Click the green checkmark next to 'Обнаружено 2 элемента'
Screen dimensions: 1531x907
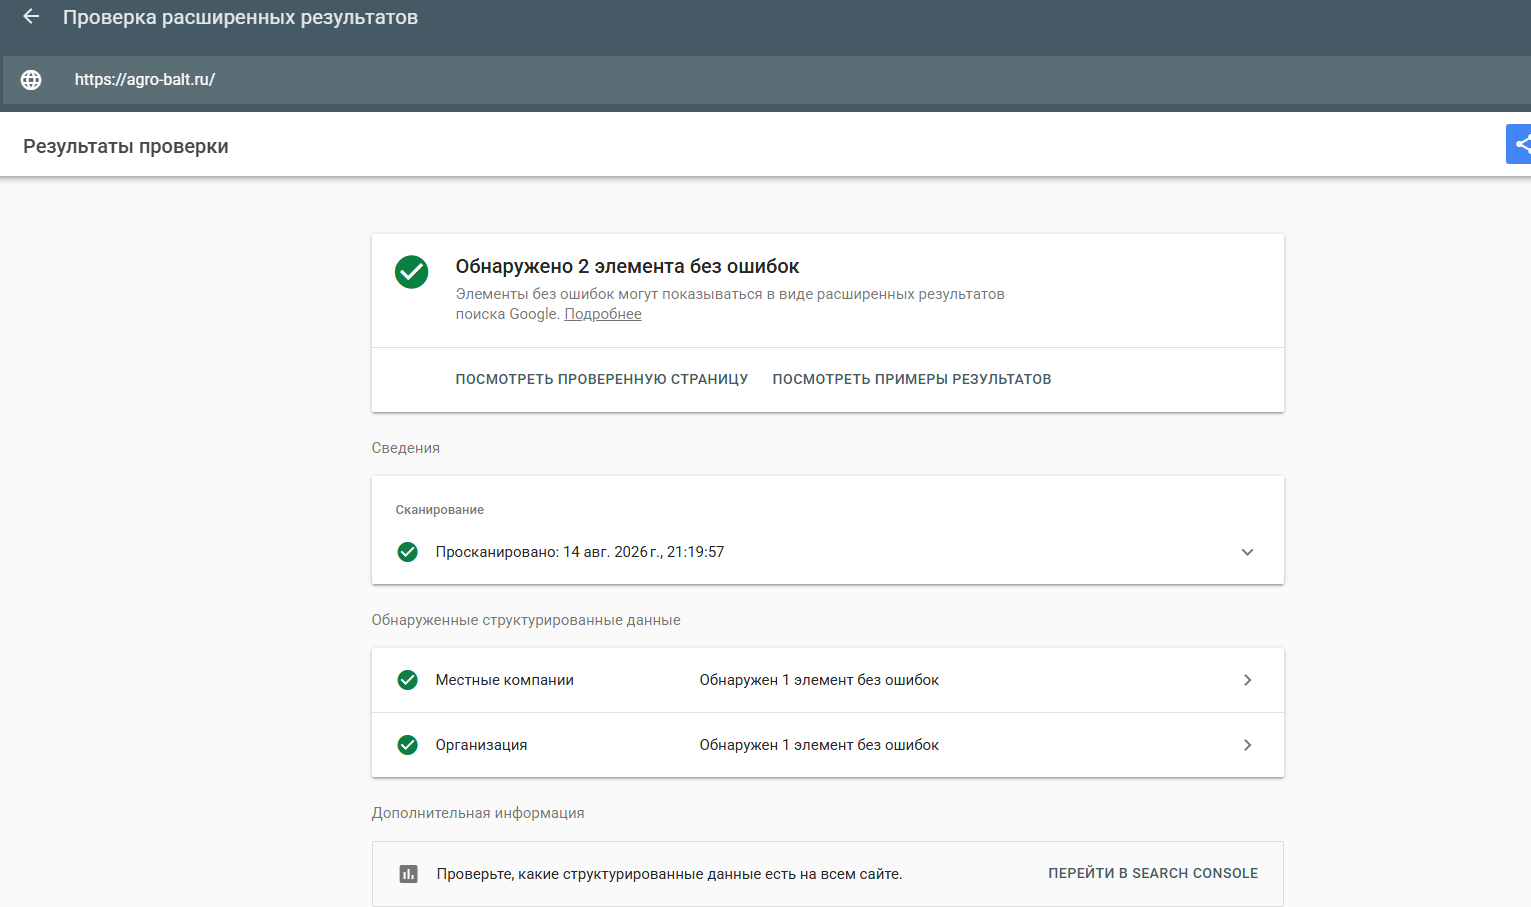pyautogui.click(x=411, y=272)
